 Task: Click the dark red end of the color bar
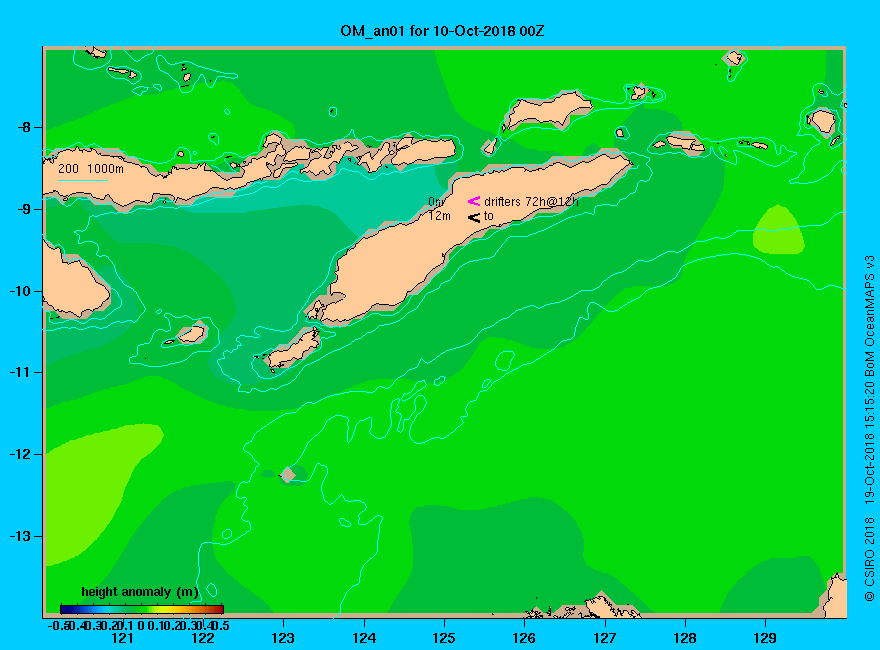click(x=221, y=609)
